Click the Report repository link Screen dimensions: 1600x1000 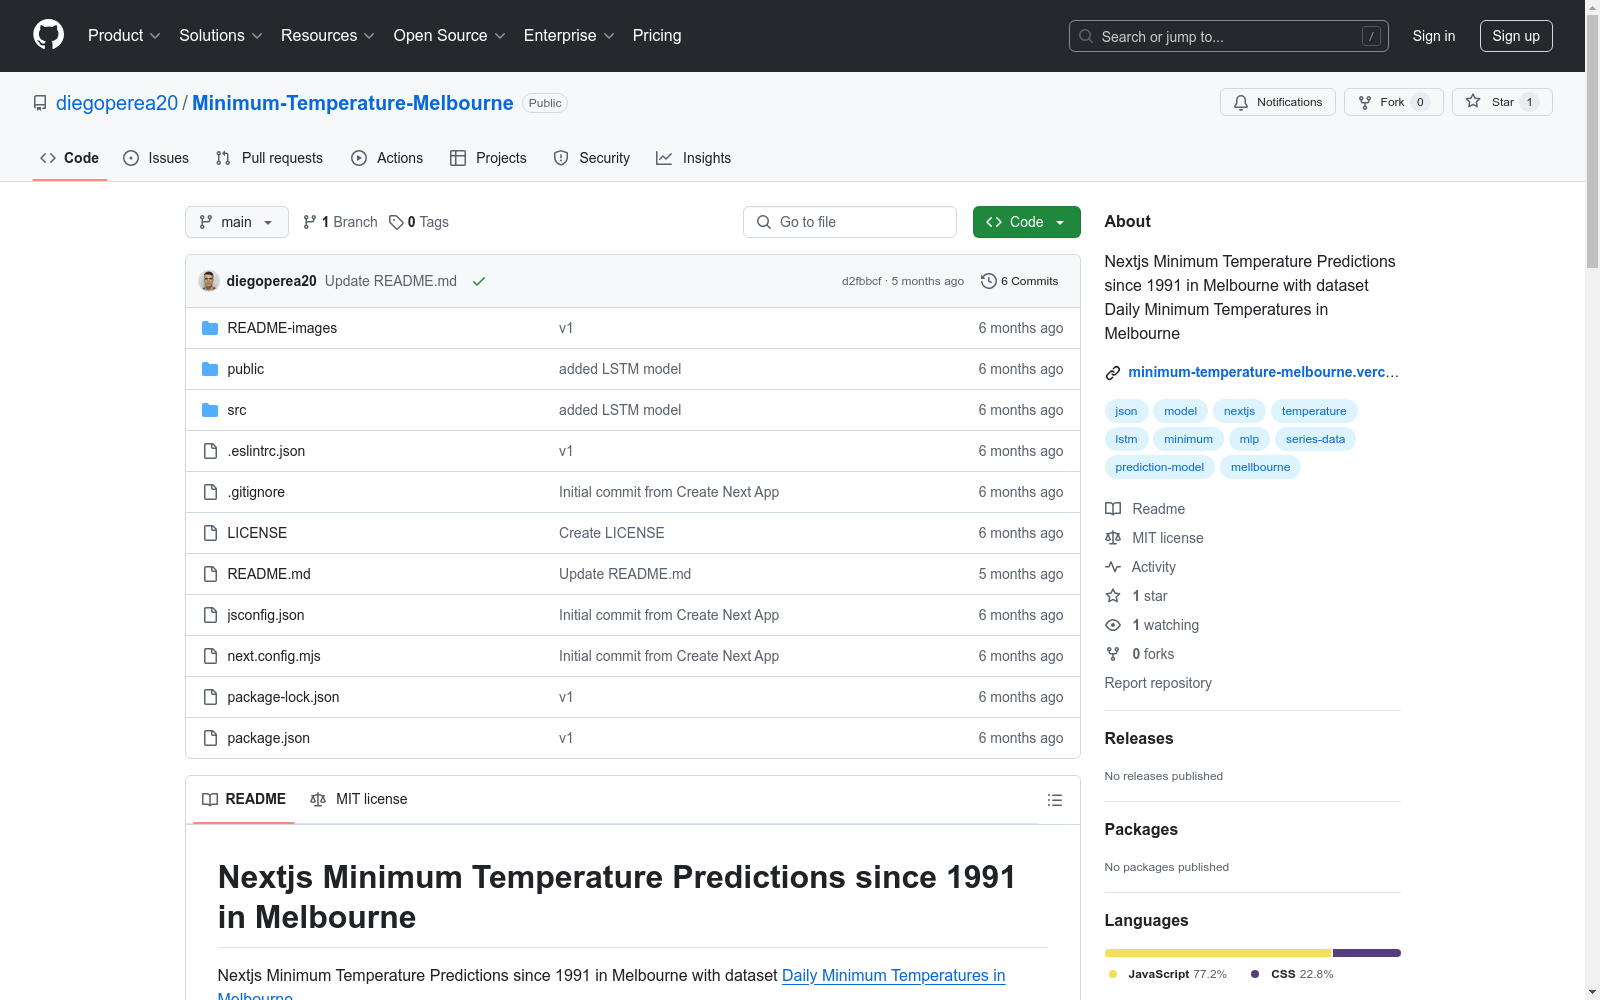(1158, 683)
